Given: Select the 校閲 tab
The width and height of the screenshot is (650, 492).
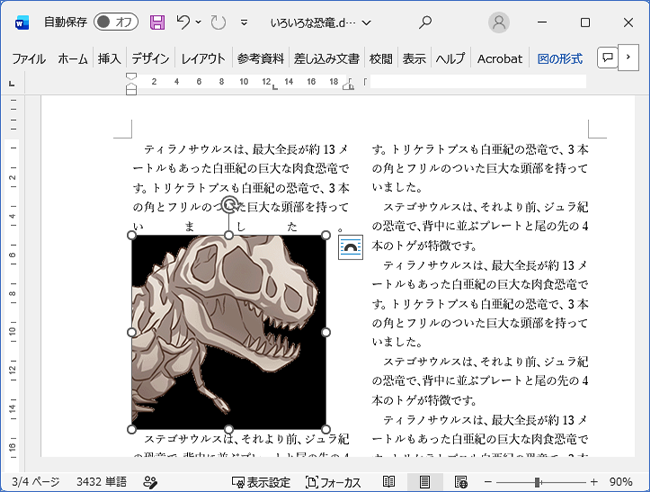Looking at the screenshot, I should pyautogui.click(x=381, y=59).
